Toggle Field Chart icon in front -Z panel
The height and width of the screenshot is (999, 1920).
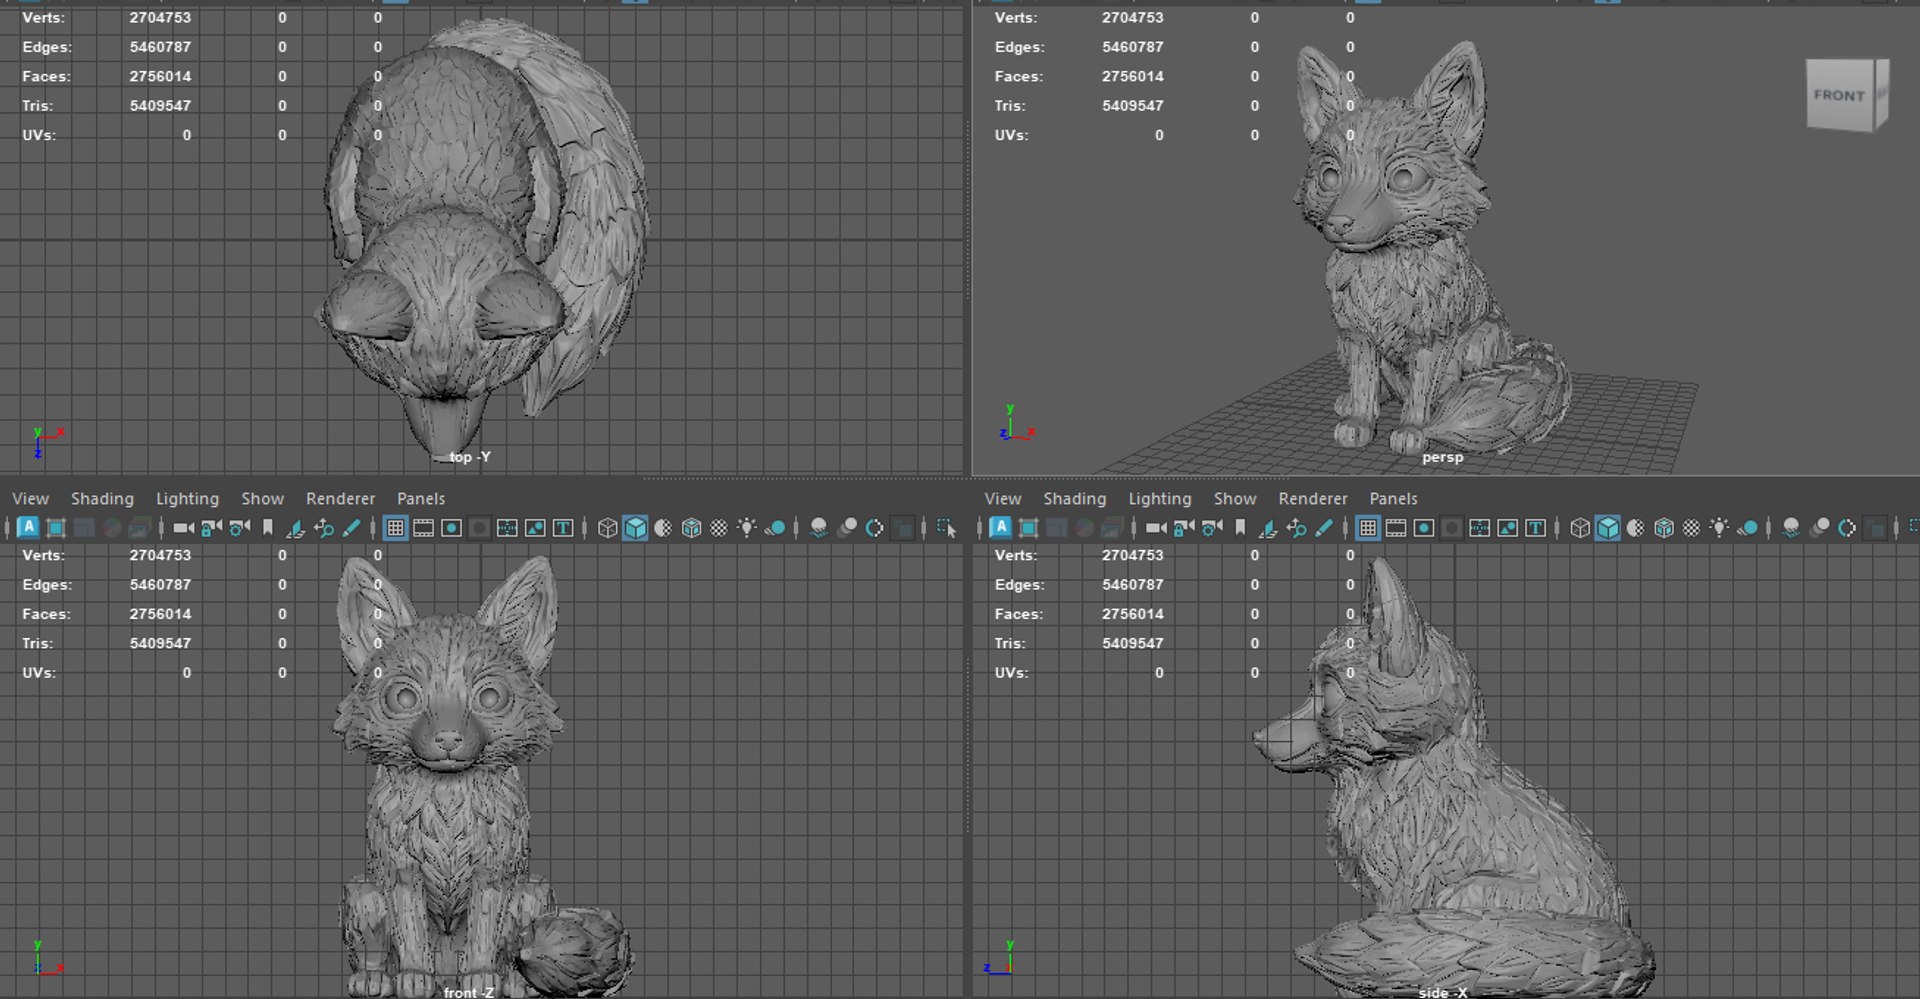pyautogui.click(x=507, y=528)
